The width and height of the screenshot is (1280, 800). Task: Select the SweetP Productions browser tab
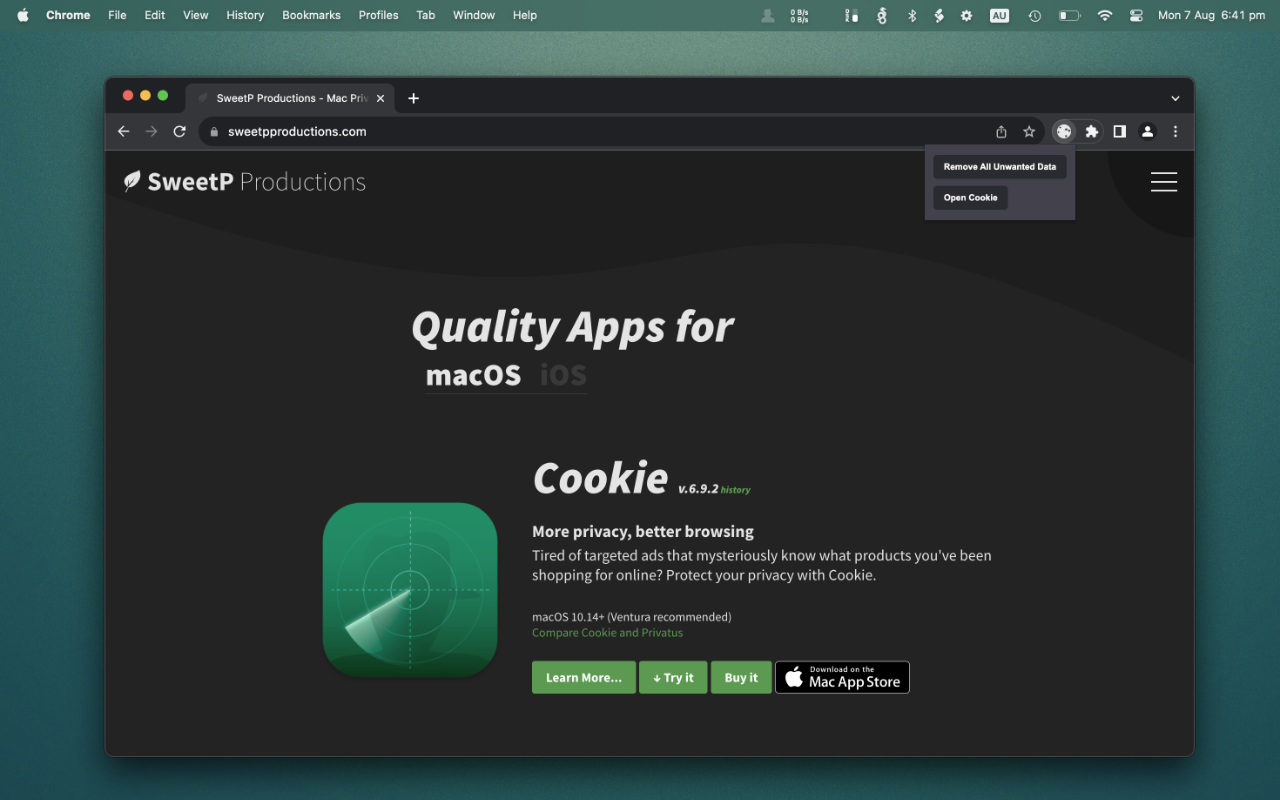point(290,98)
